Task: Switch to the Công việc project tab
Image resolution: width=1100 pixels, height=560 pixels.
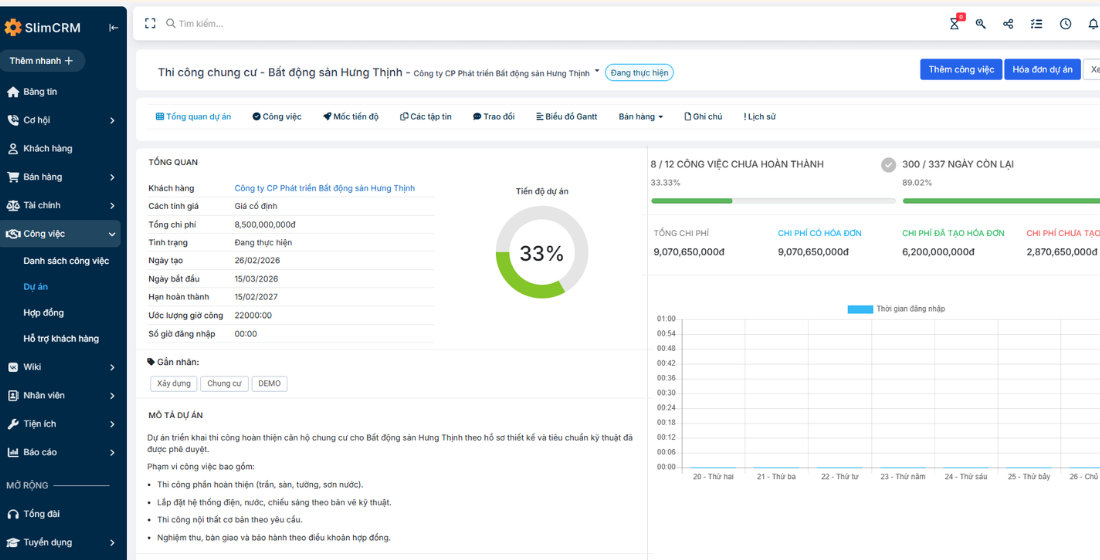Action: pyautogui.click(x=277, y=117)
